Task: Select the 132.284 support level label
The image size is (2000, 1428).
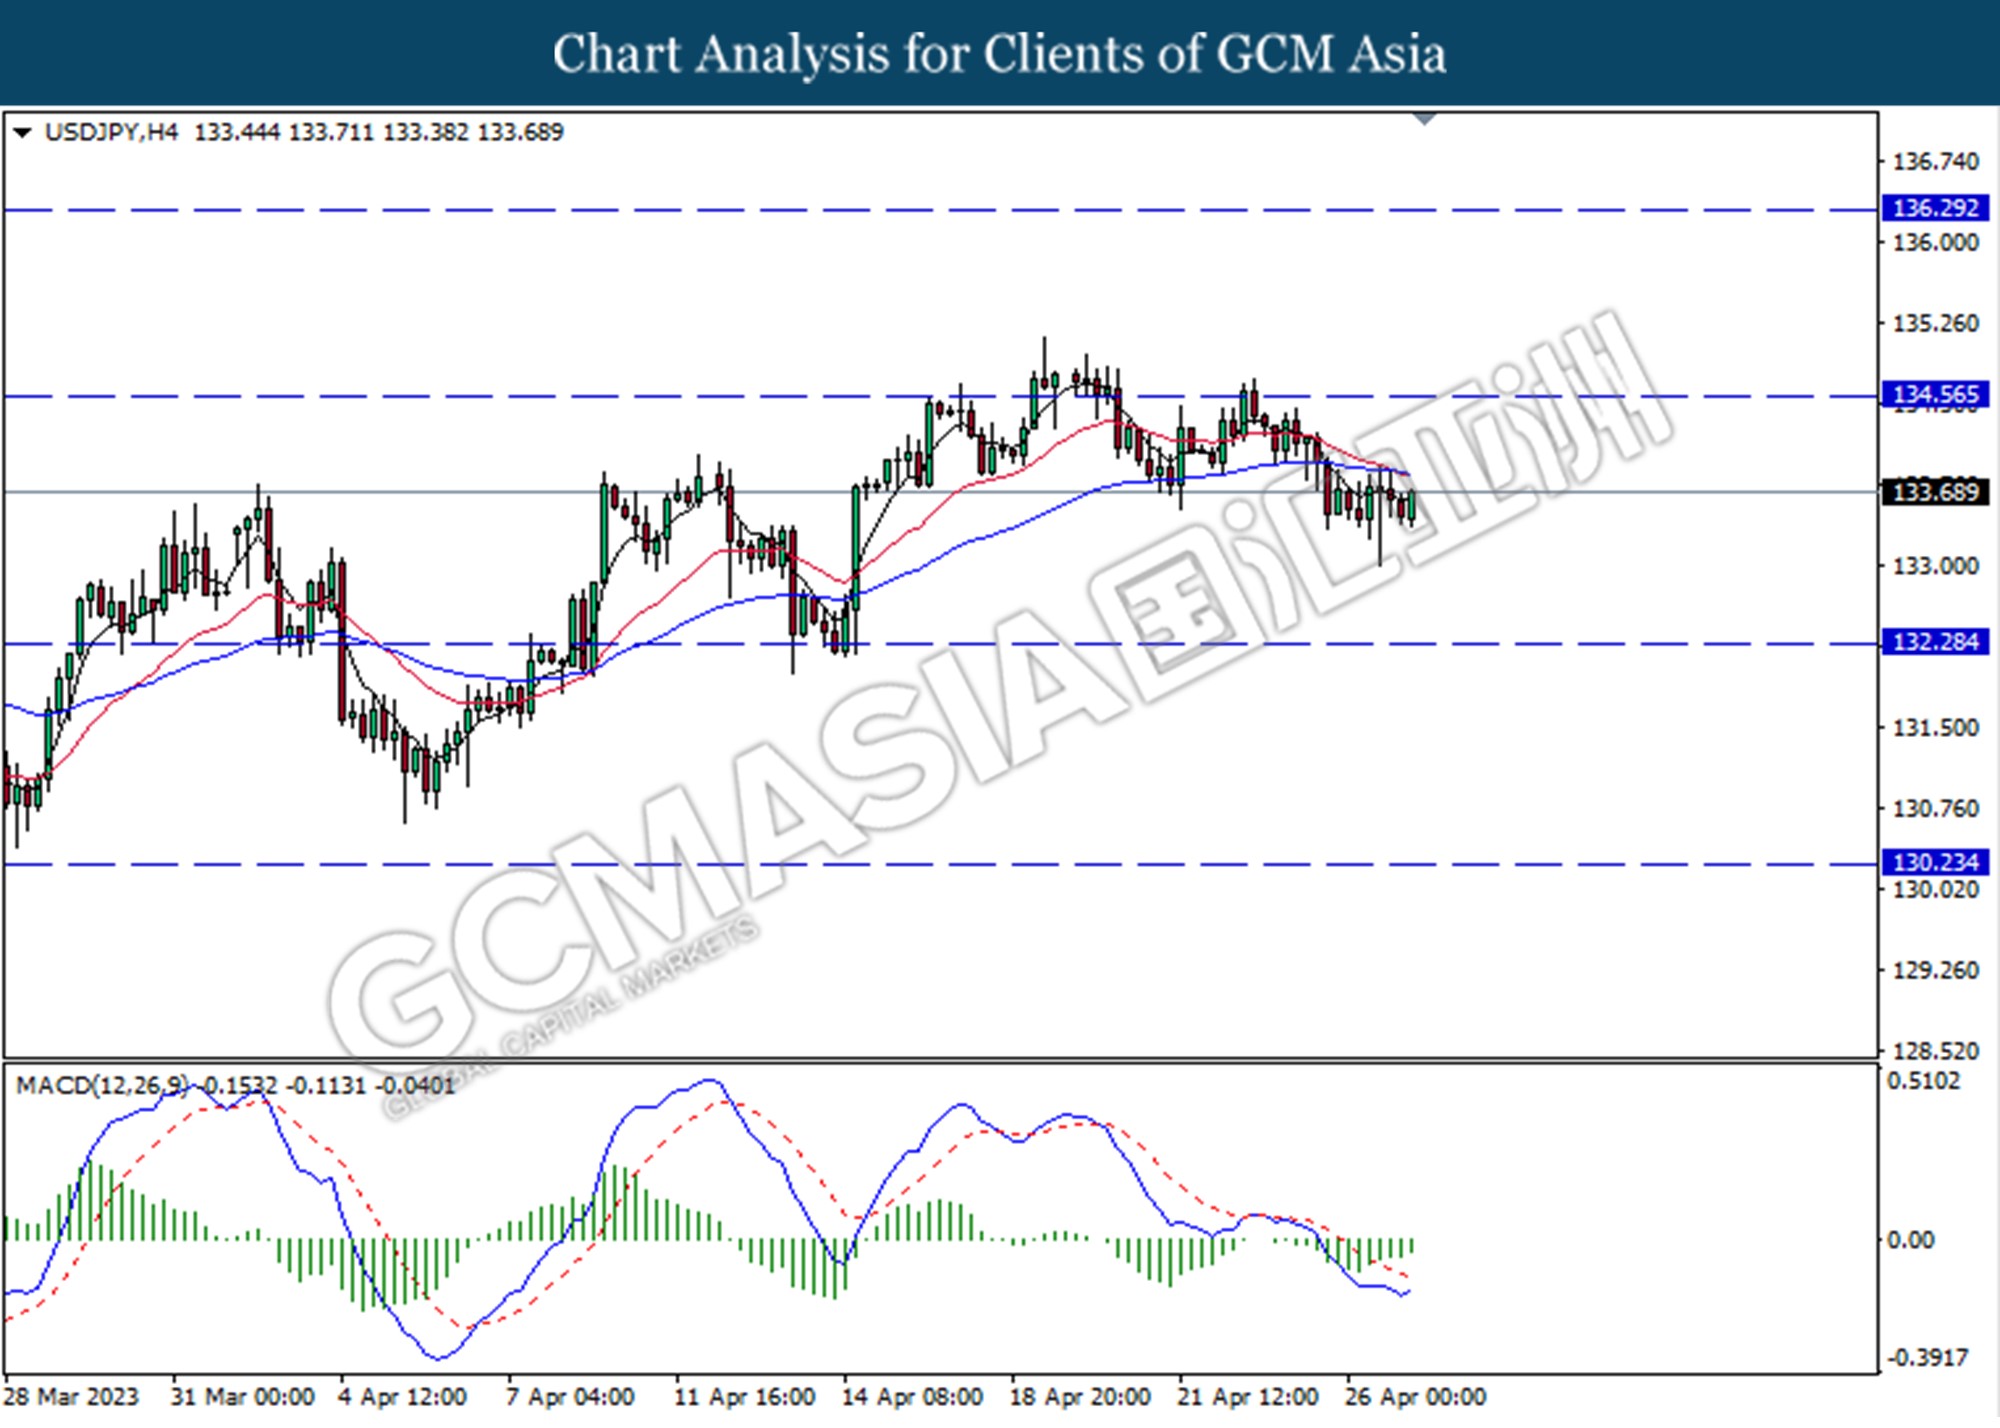Action: [1935, 641]
